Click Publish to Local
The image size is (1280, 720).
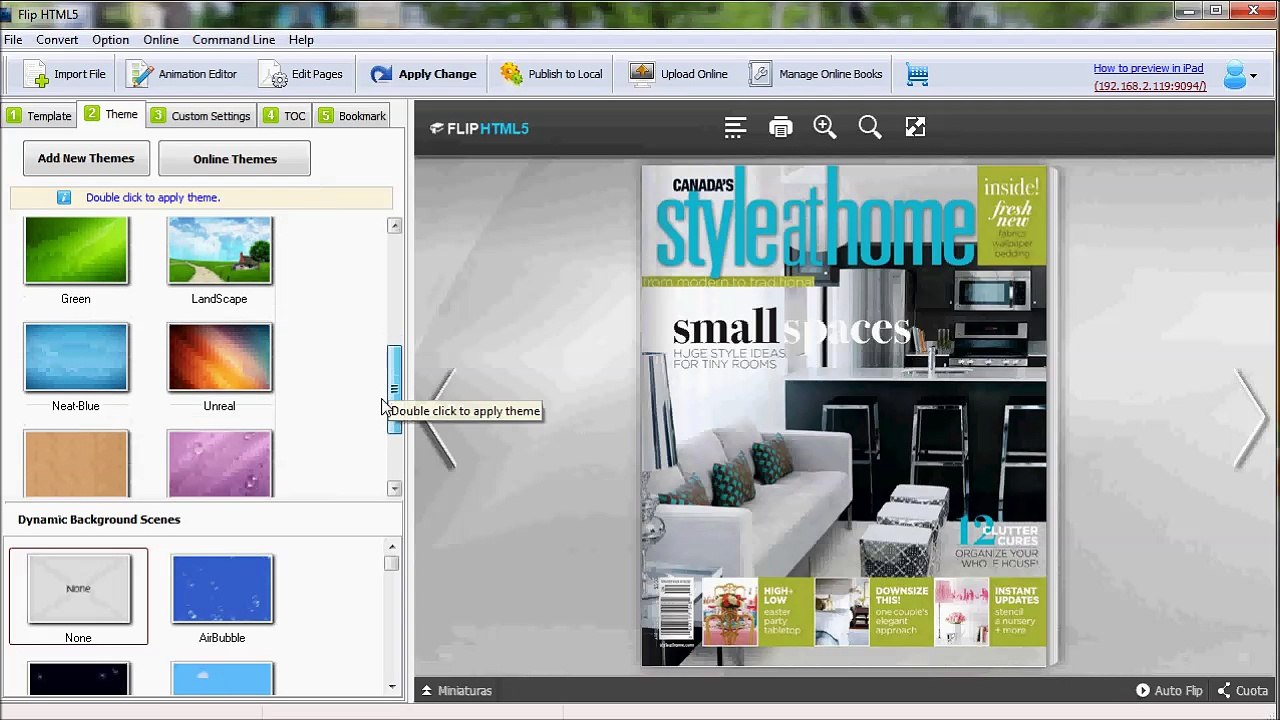[x=551, y=74]
